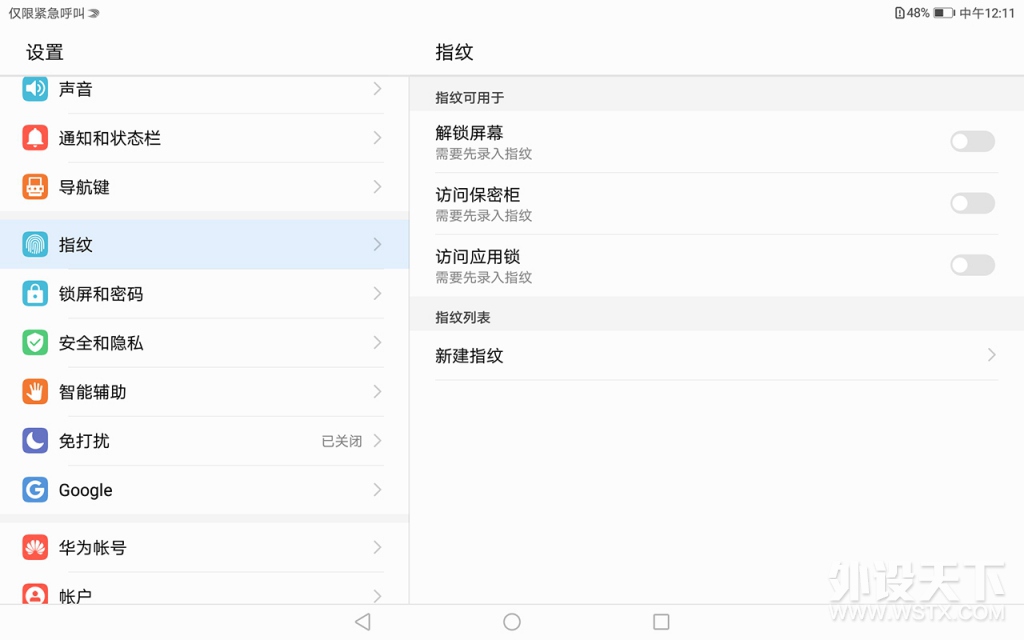This screenshot has width=1024, height=640.
Task: Tap the 指纹 chevron in the sidebar
Action: pos(377,244)
